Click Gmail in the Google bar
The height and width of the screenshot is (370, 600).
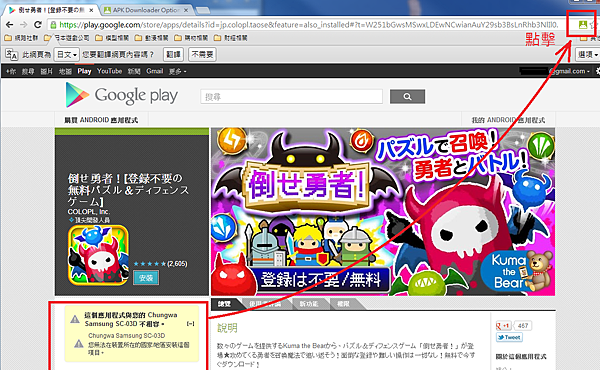pos(155,71)
